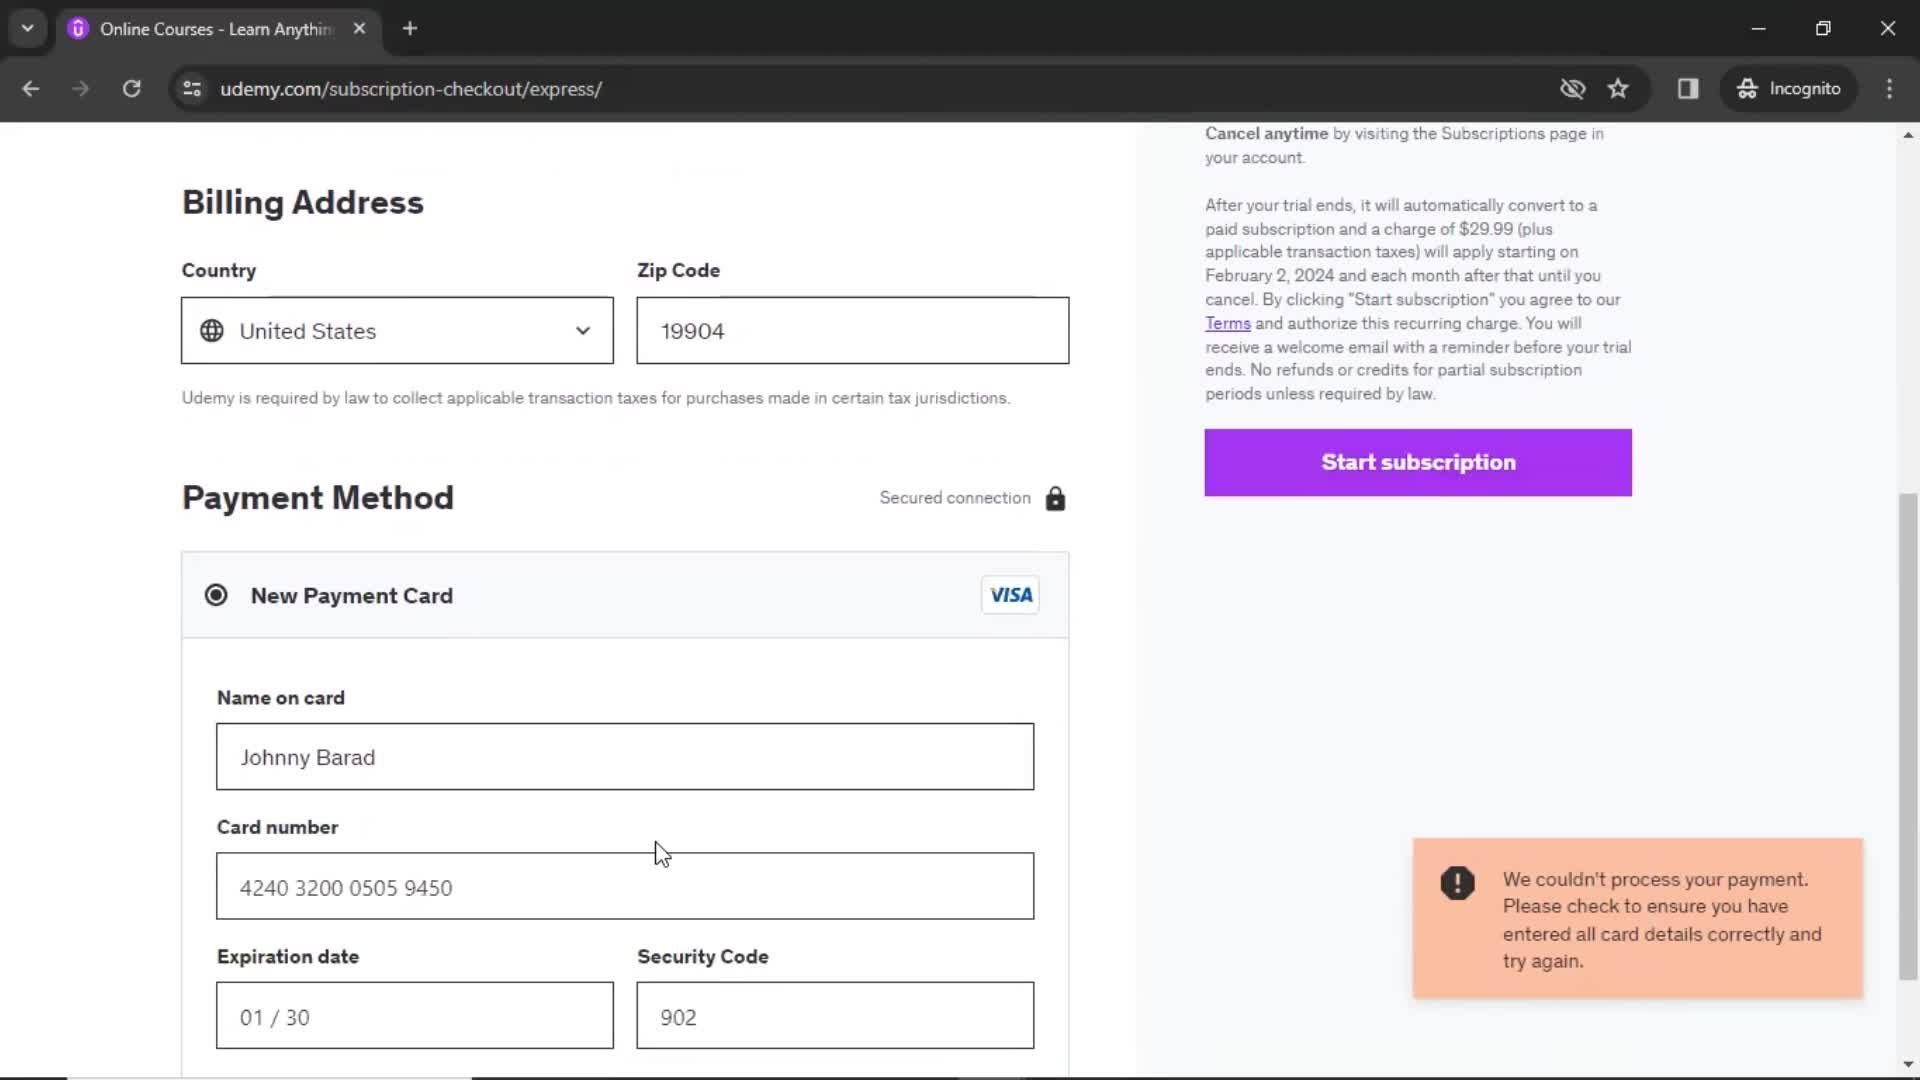Select the Card number input field
Viewport: 1920px width, 1080px height.
(x=626, y=886)
